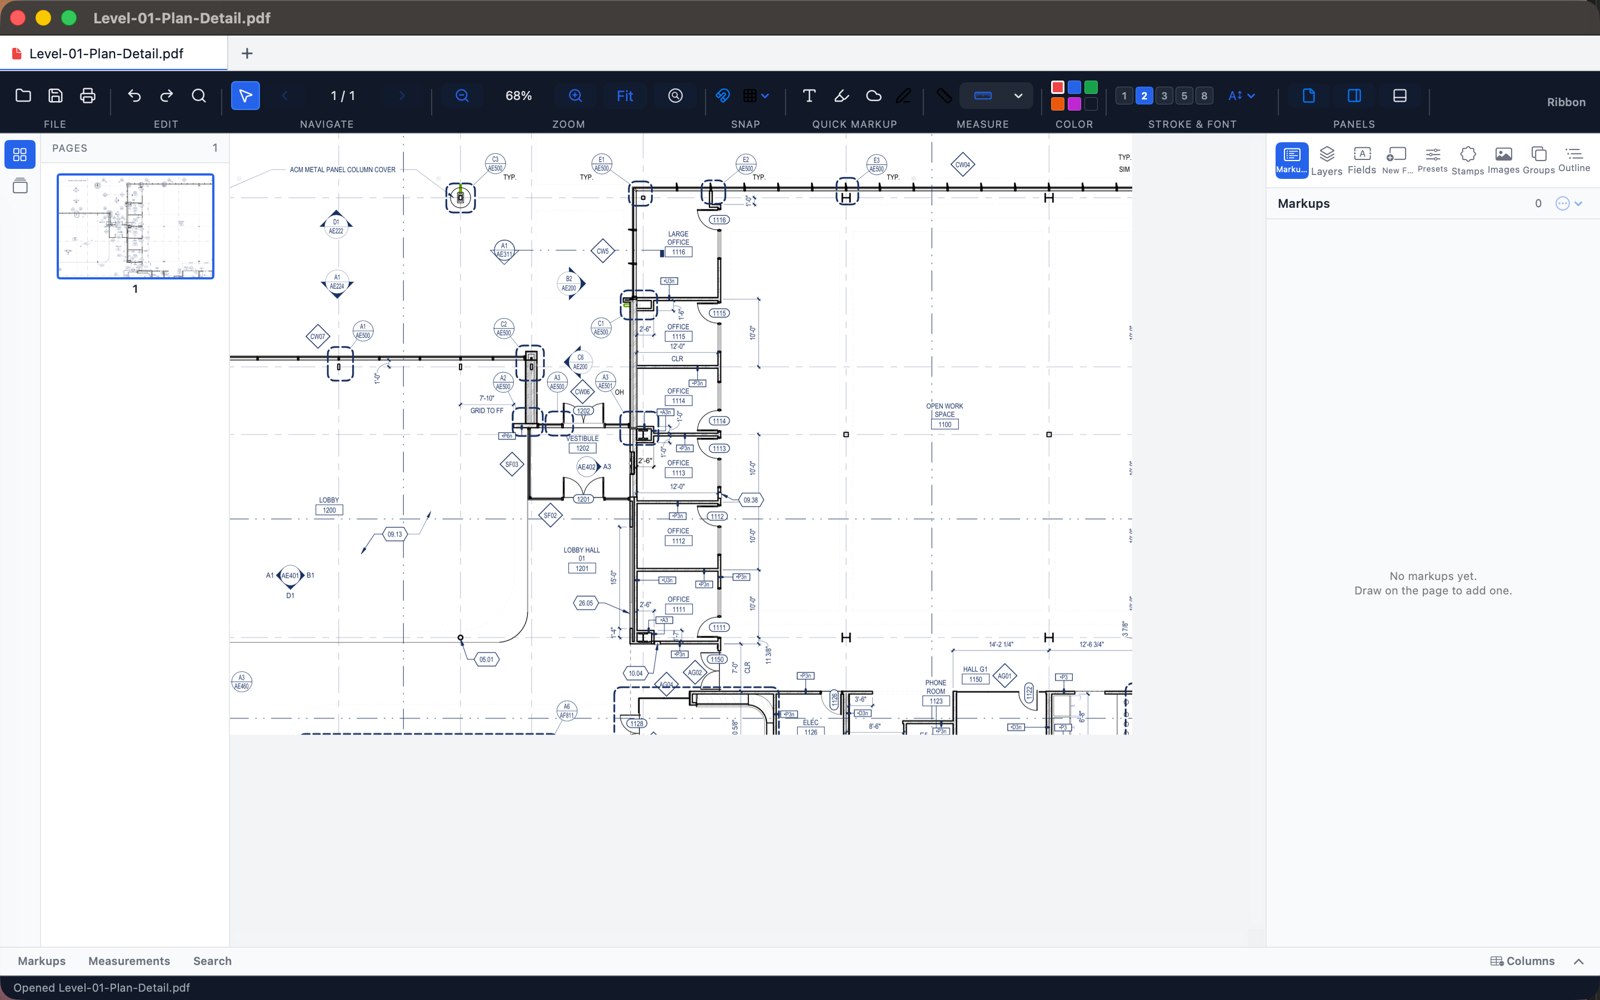Open the New Field panel tab

(x=1397, y=160)
